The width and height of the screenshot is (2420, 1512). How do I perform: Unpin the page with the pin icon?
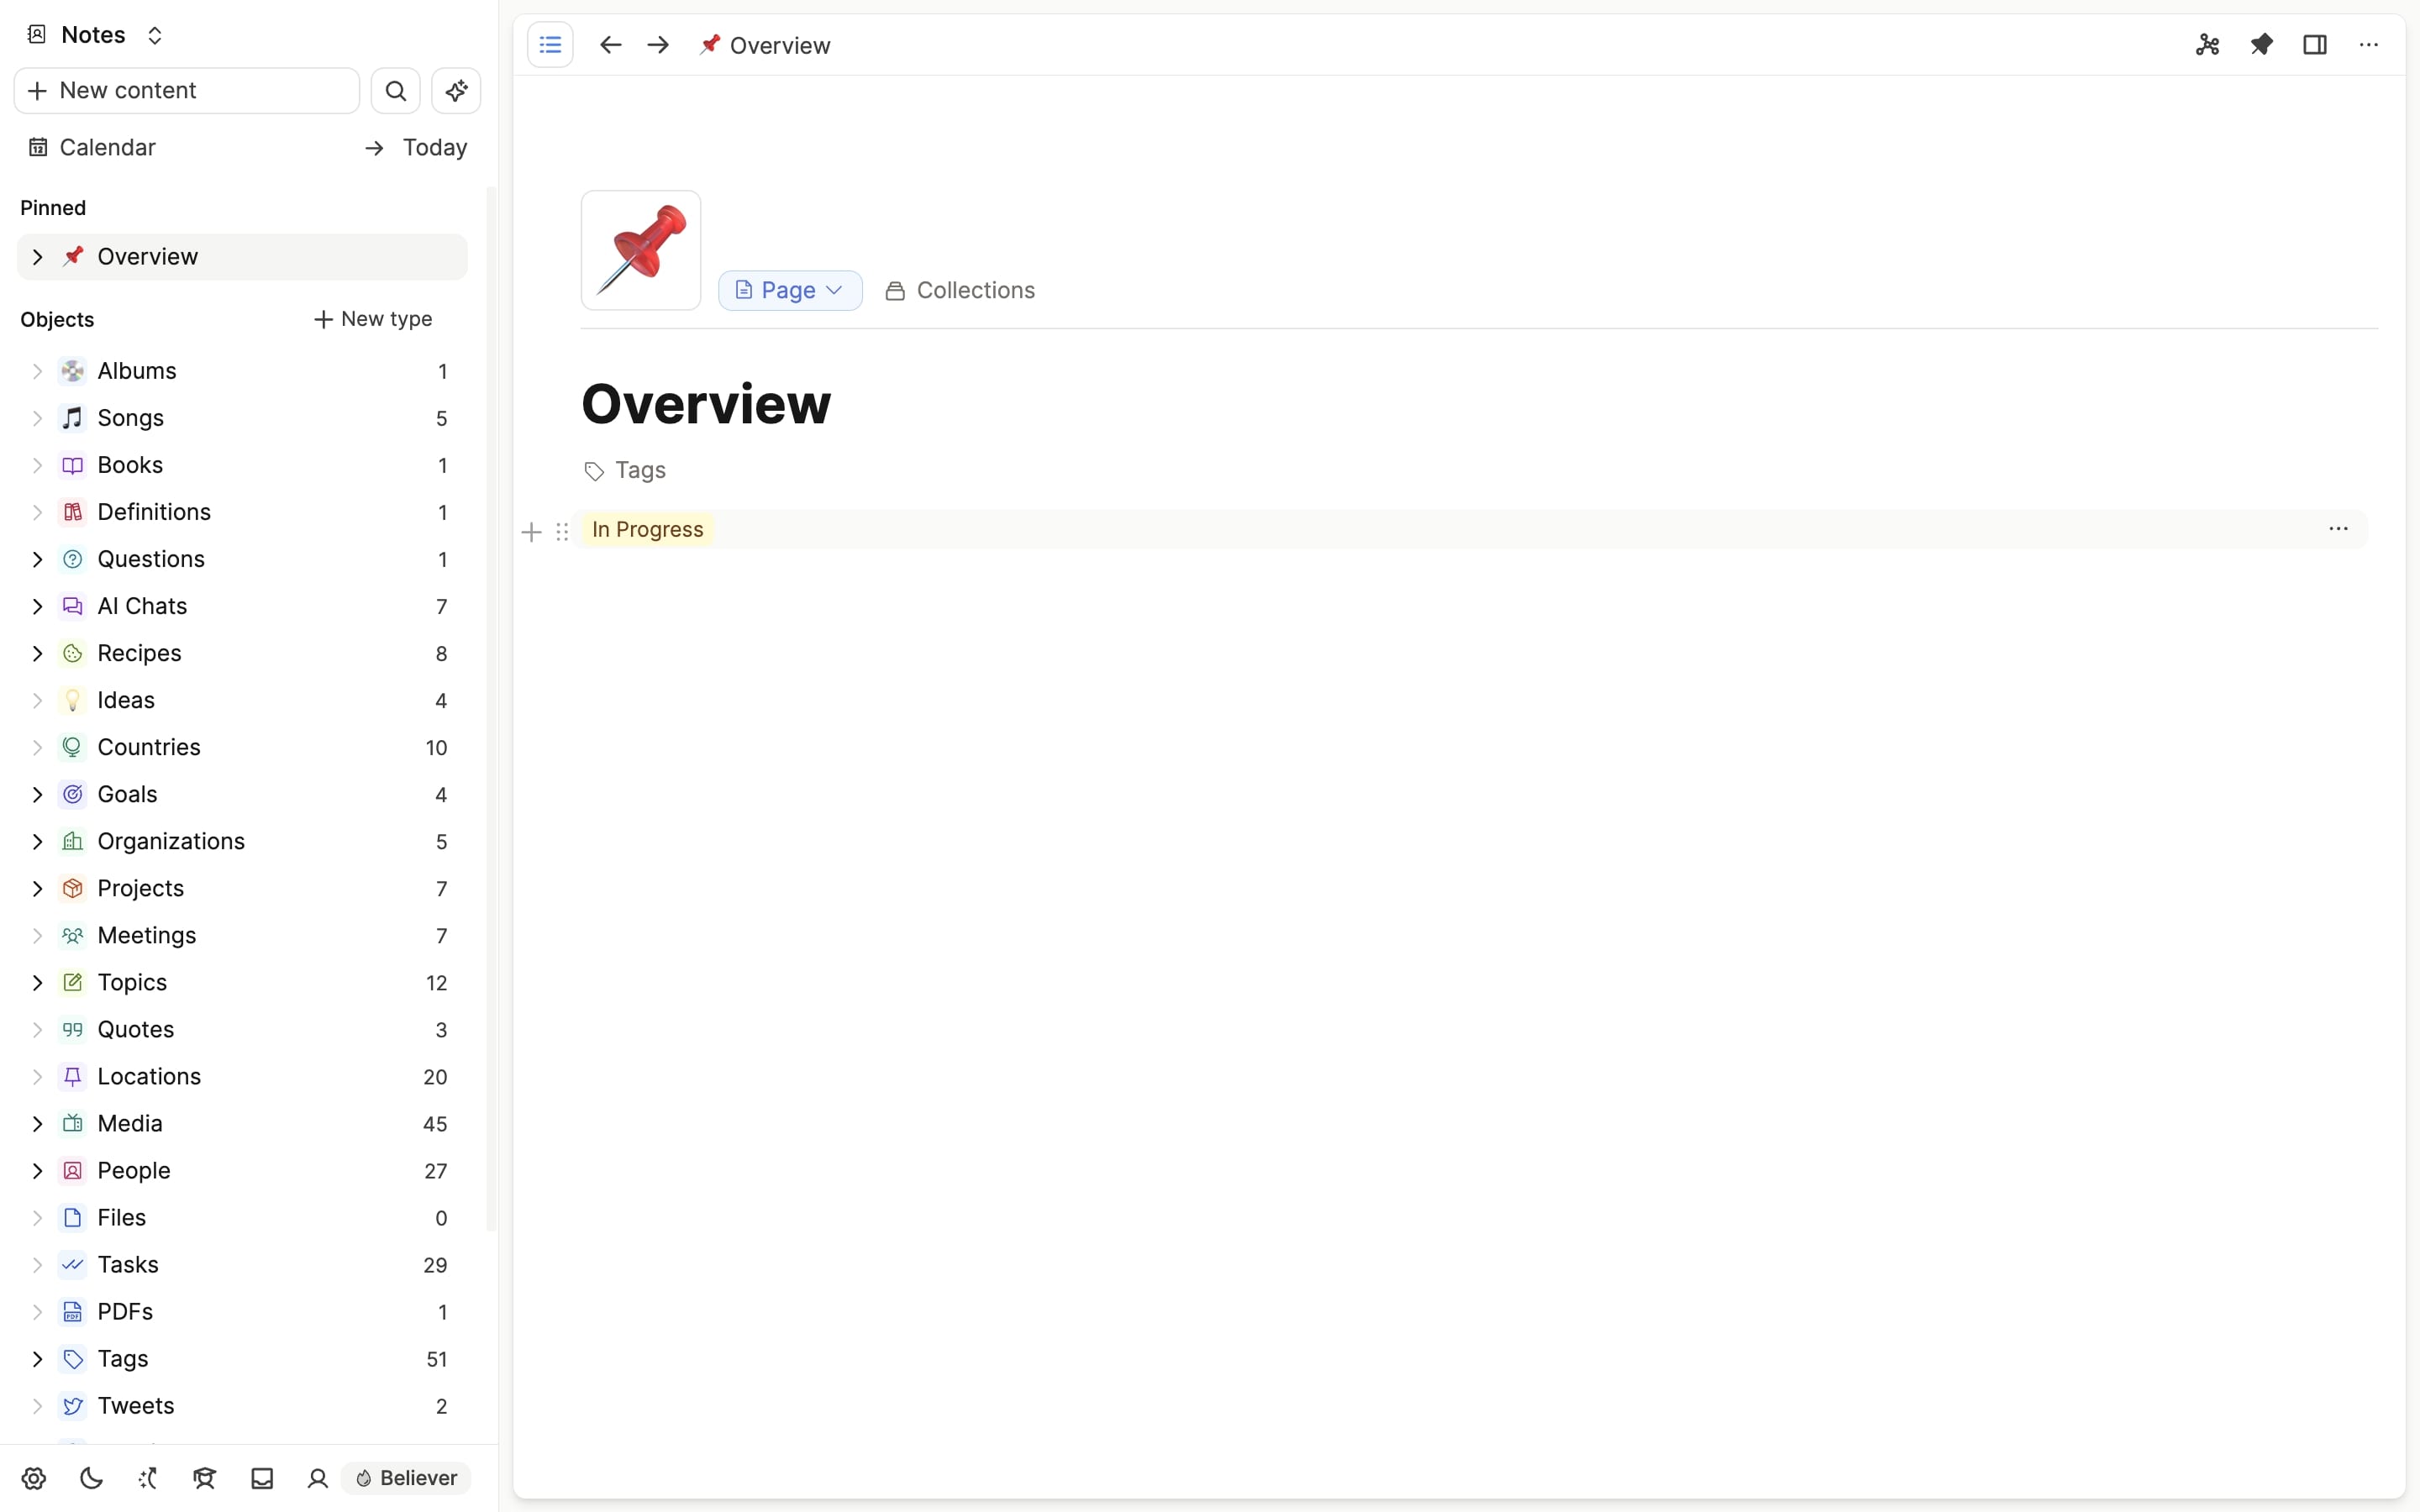pos(2261,45)
